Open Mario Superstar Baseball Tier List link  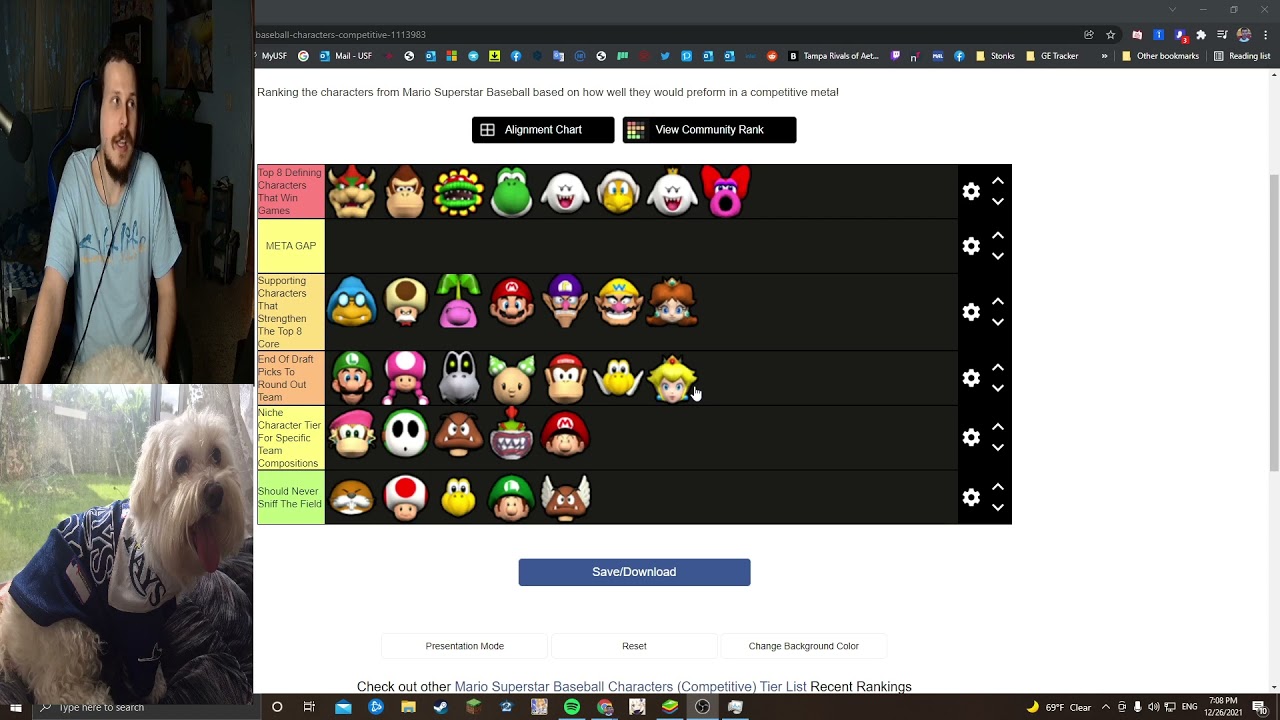630,687
